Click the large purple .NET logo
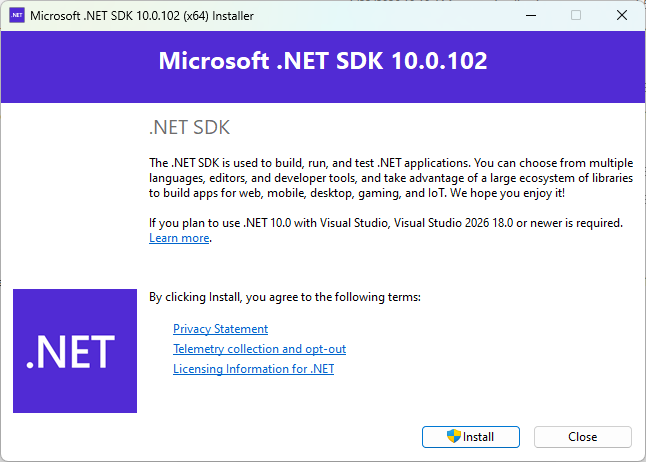The height and width of the screenshot is (462, 646). click(x=75, y=351)
